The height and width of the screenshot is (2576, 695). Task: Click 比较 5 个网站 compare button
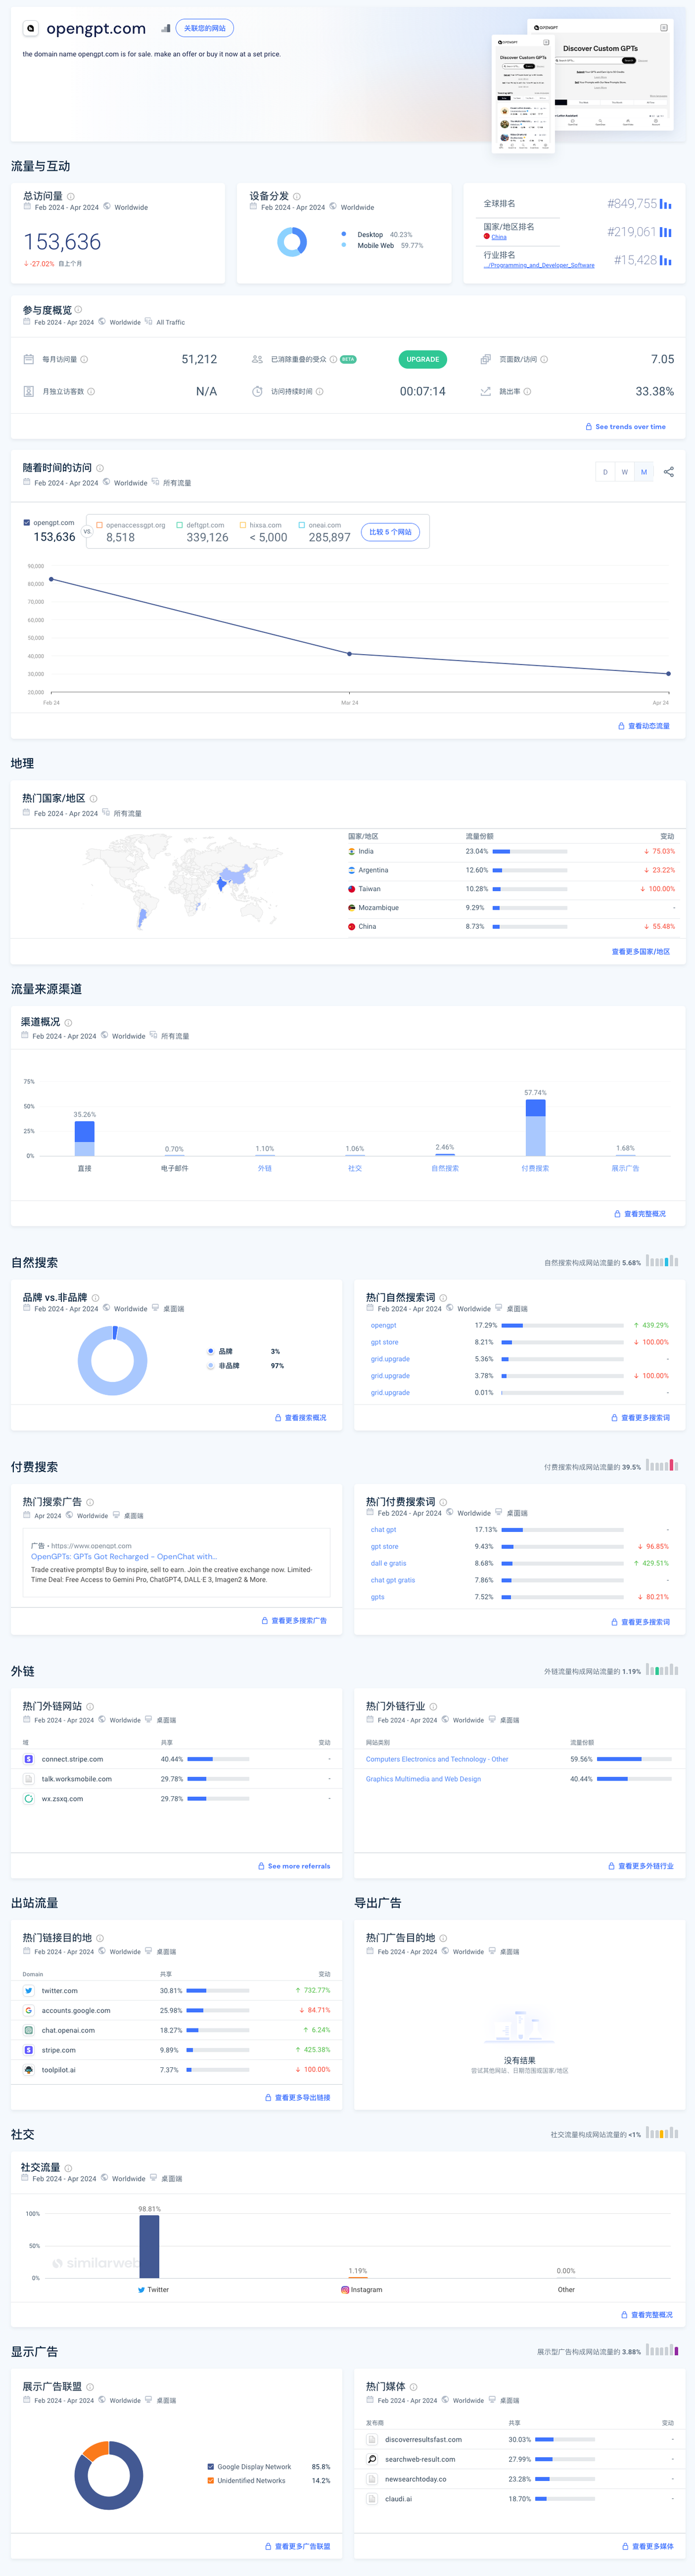point(390,532)
